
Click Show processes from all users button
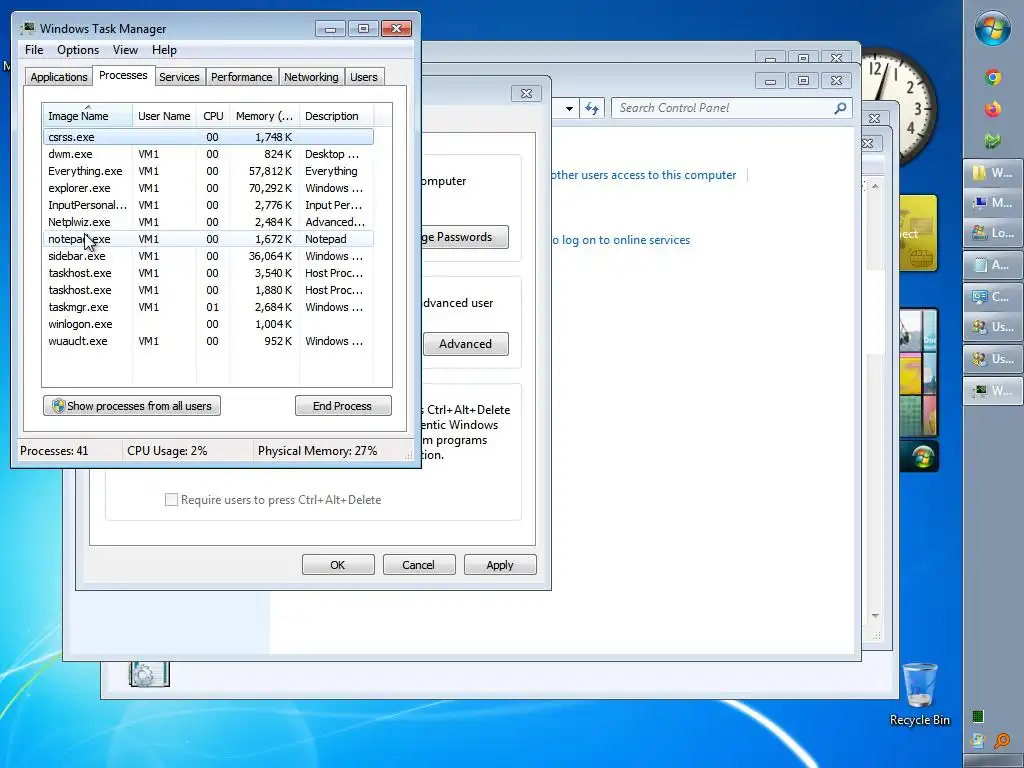(132, 406)
